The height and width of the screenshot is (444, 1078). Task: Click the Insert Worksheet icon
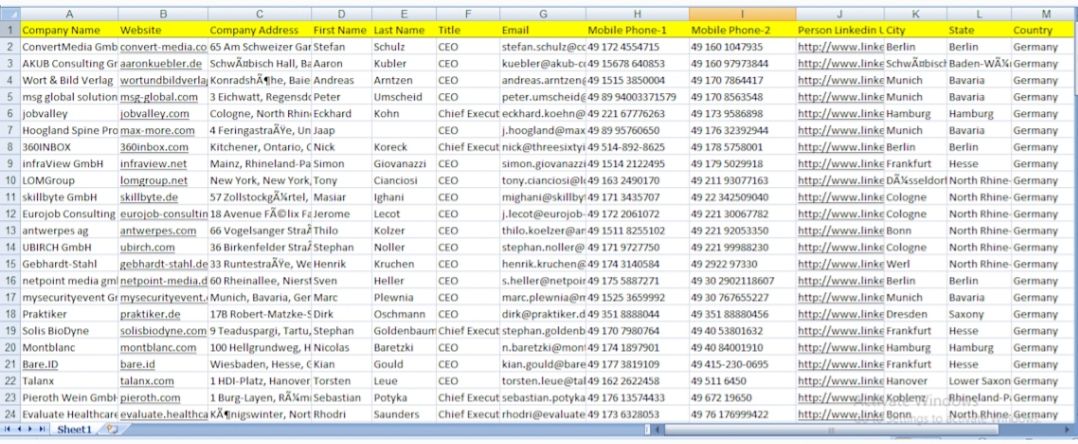(111, 429)
